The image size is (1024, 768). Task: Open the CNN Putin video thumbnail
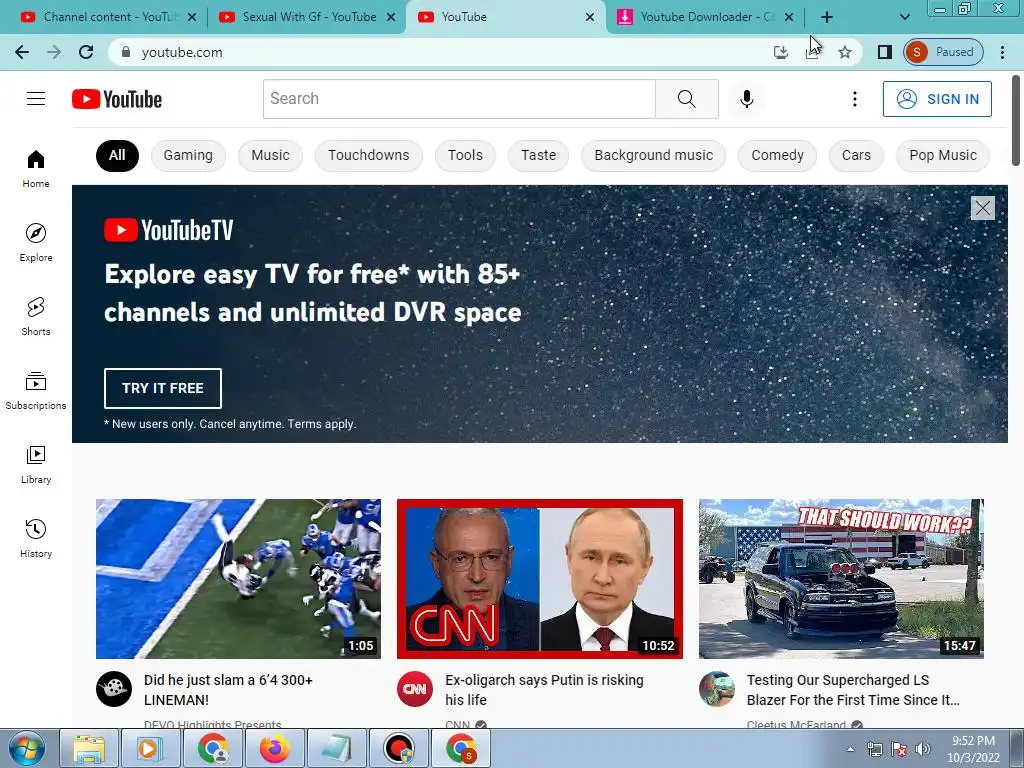point(540,579)
